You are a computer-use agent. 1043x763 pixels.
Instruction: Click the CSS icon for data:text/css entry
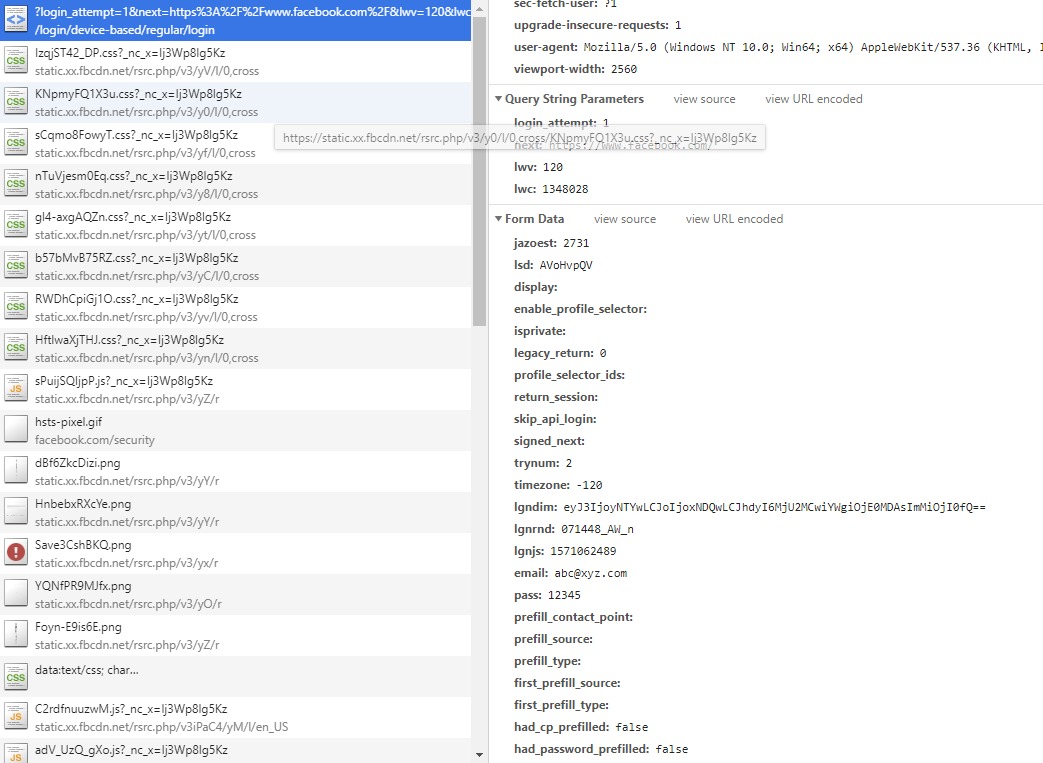pos(16,676)
